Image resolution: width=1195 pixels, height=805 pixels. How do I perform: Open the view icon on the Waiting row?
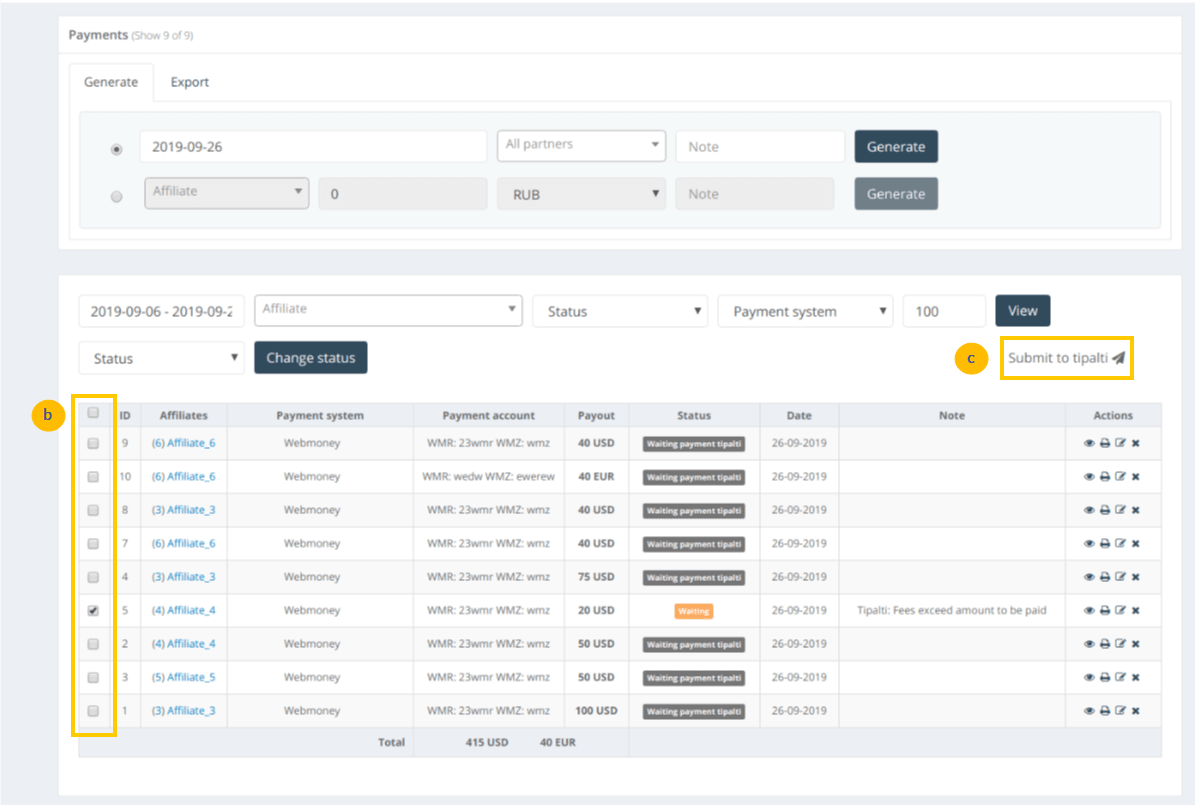(1089, 610)
